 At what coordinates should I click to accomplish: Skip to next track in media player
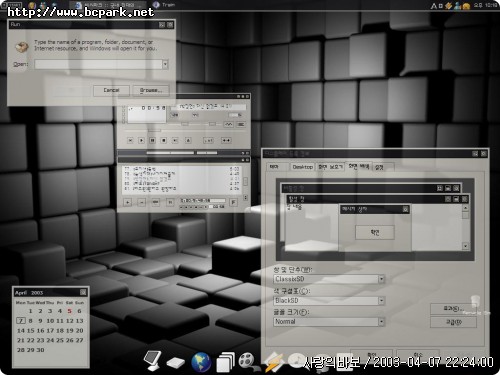coord(175,141)
